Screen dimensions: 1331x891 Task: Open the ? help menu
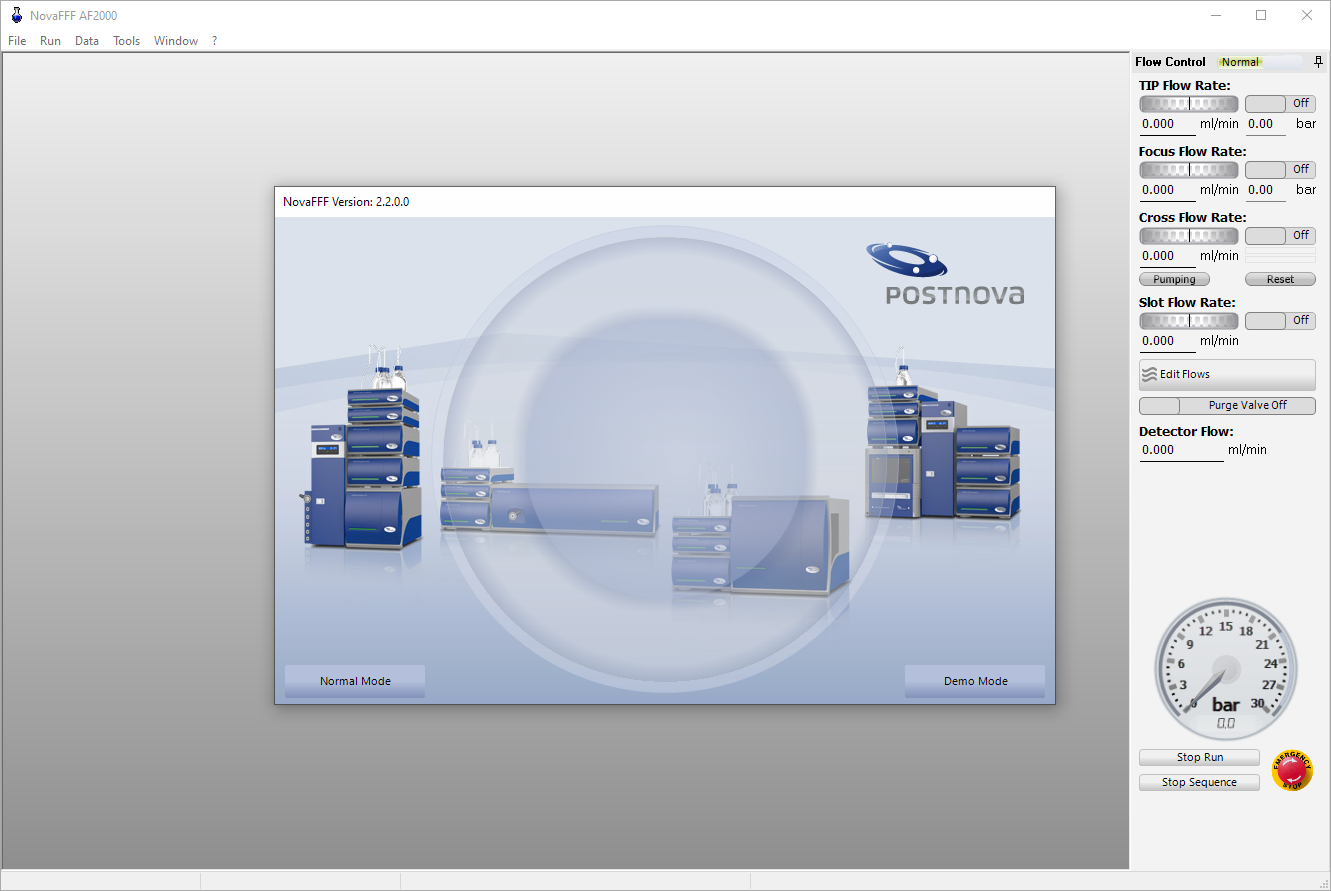point(214,41)
